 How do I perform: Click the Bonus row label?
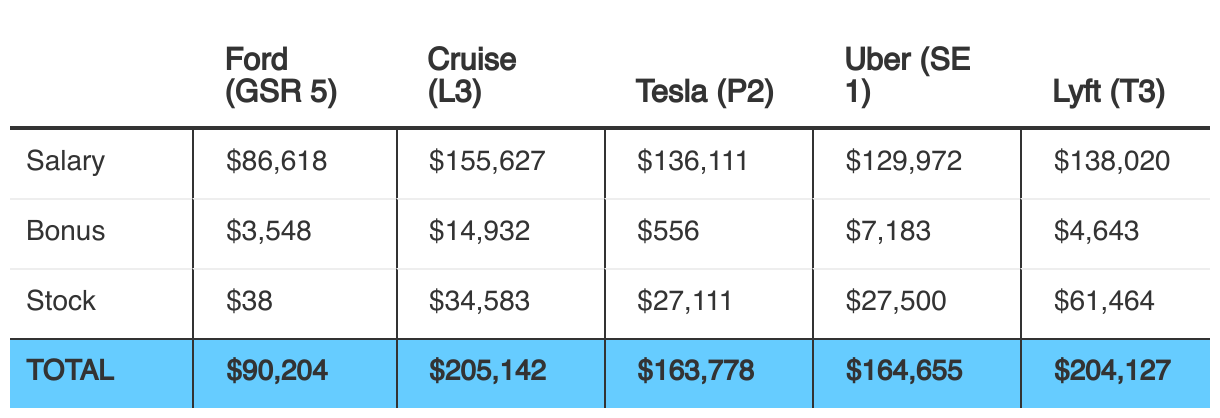pos(66,231)
